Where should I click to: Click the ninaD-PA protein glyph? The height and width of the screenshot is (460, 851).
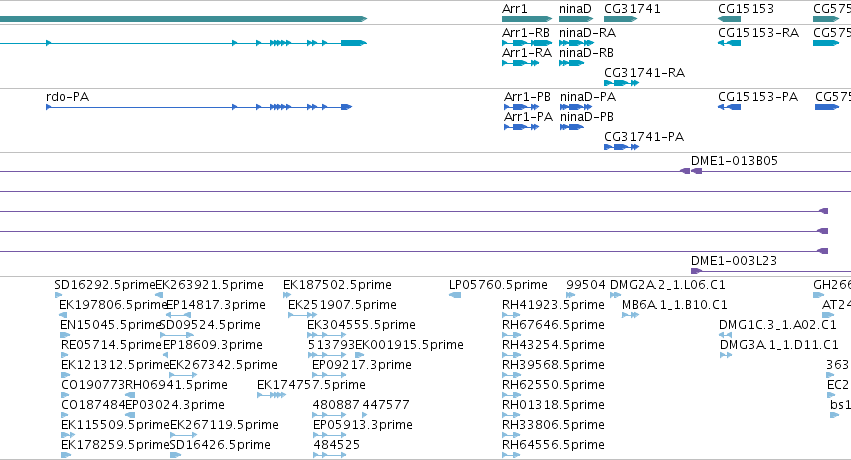(576, 107)
